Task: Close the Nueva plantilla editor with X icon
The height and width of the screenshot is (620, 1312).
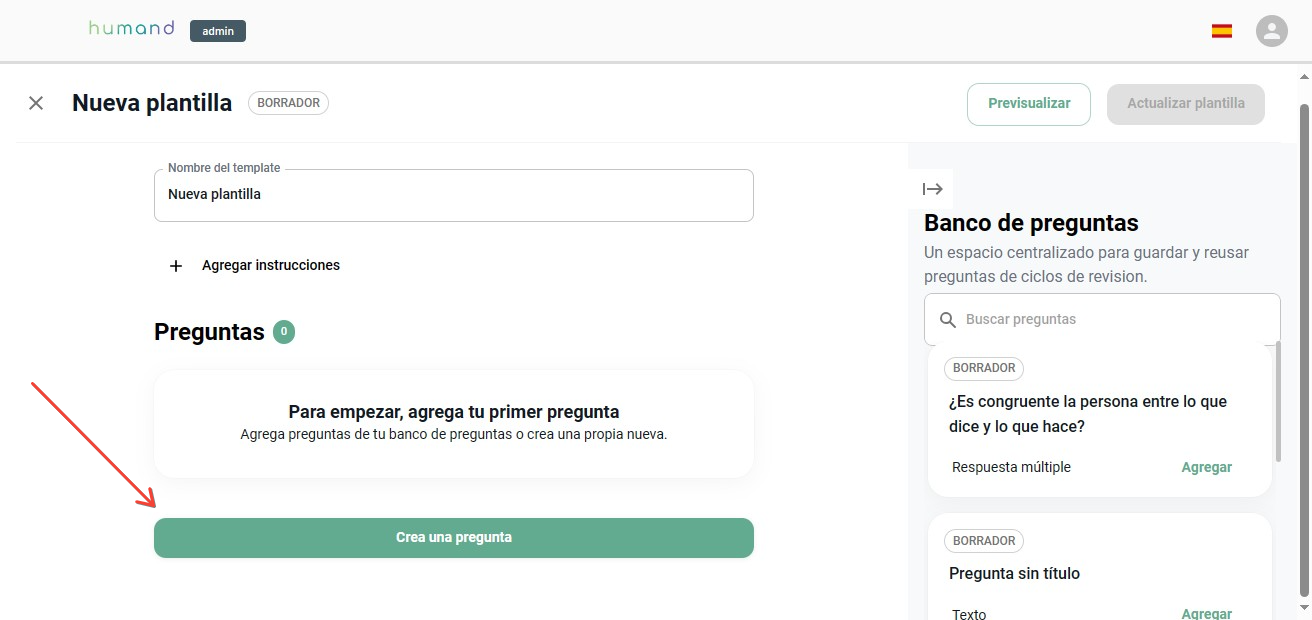Action: [36, 103]
